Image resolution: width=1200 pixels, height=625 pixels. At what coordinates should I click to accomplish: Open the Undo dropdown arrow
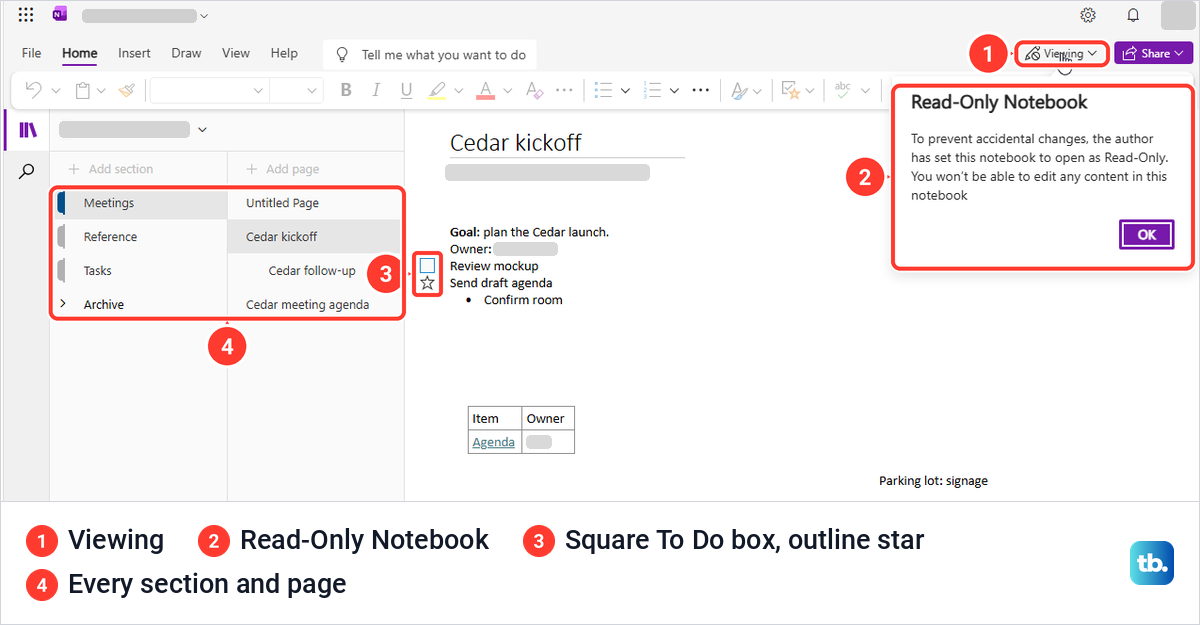[x=55, y=91]
